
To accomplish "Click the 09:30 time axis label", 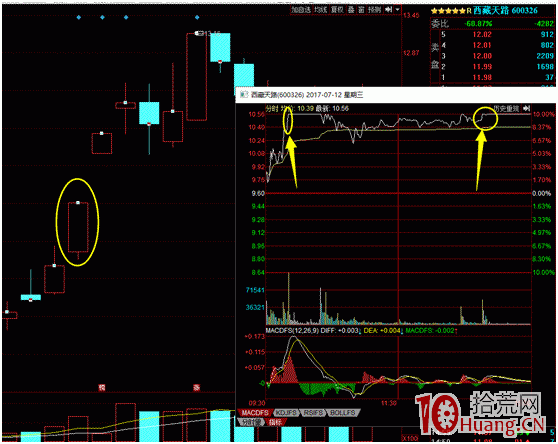I will 257,403.
